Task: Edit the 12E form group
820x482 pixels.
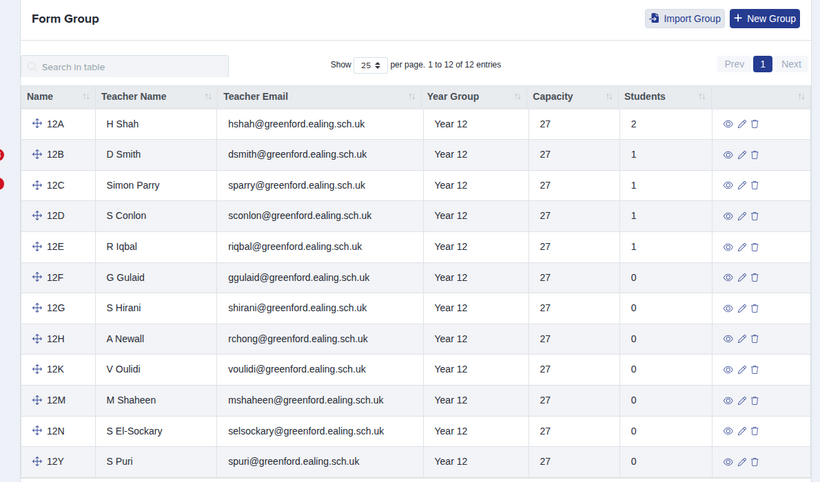Action: pyautogui.click(x=742, y=247)
